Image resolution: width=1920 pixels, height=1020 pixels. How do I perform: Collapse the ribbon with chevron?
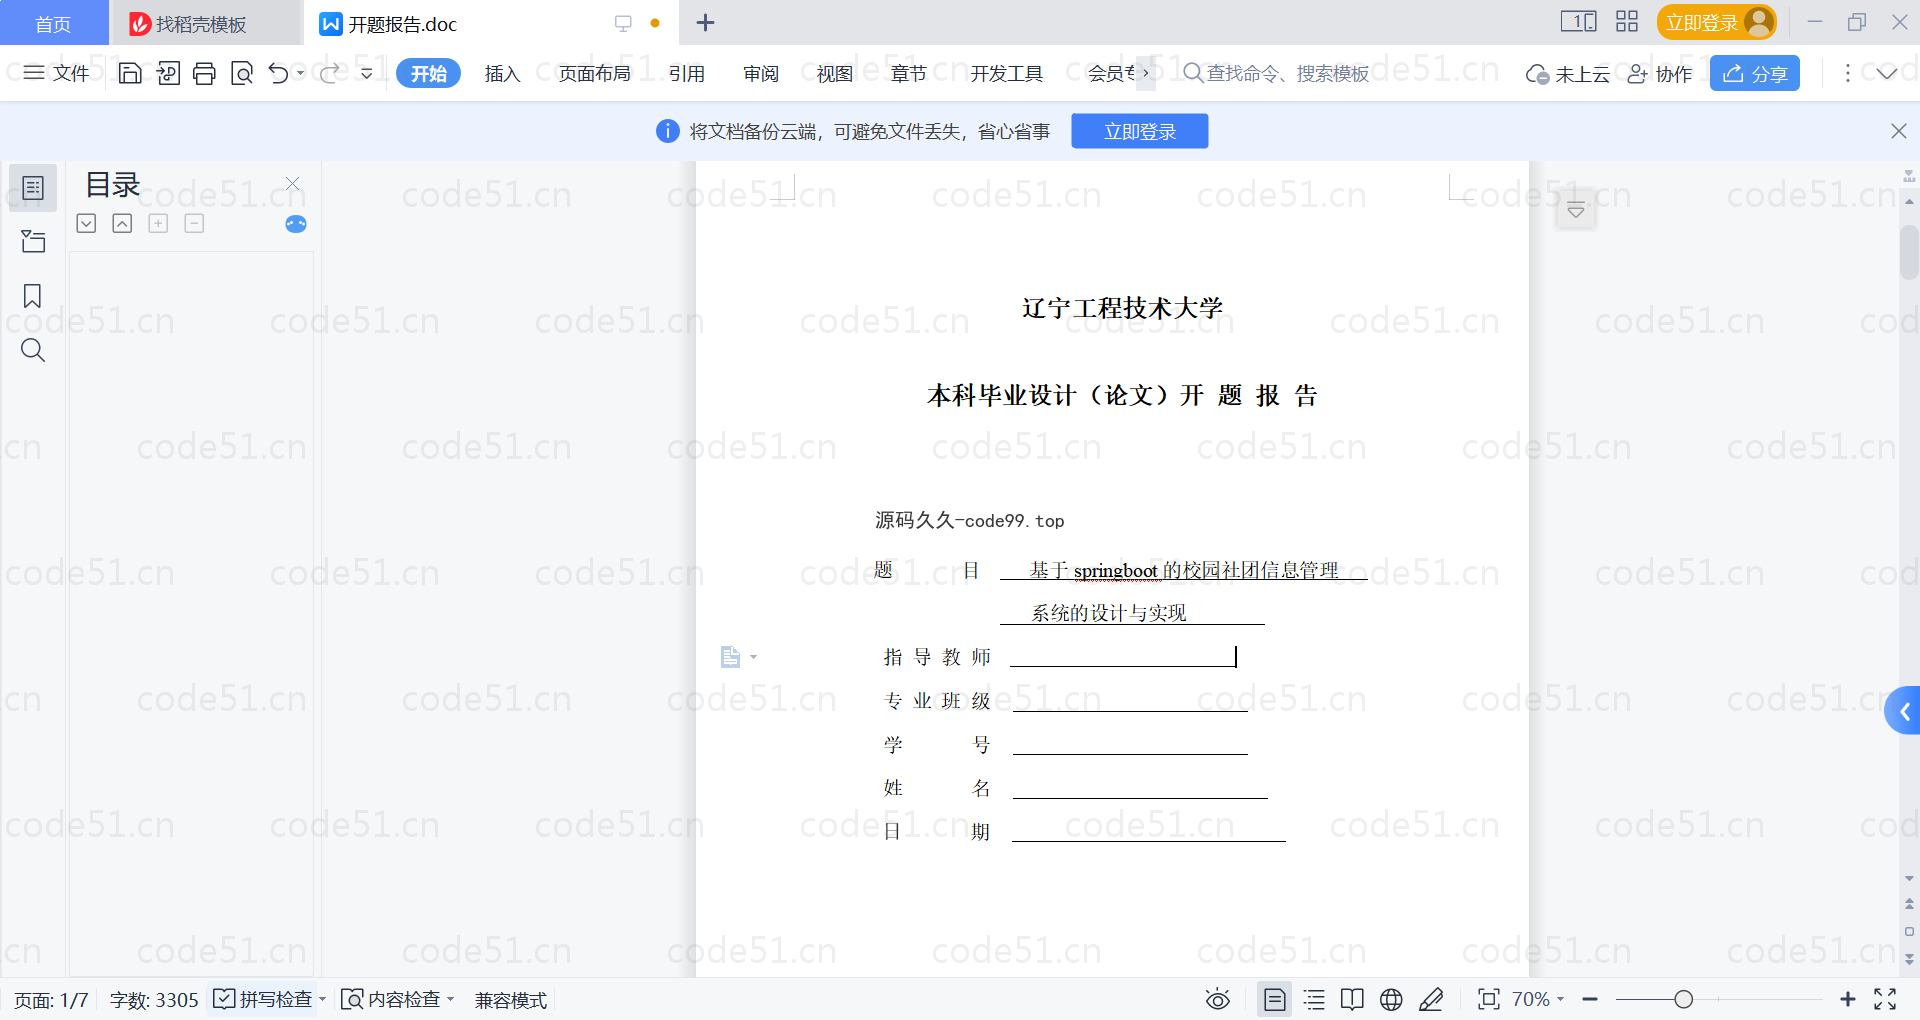1887,73
